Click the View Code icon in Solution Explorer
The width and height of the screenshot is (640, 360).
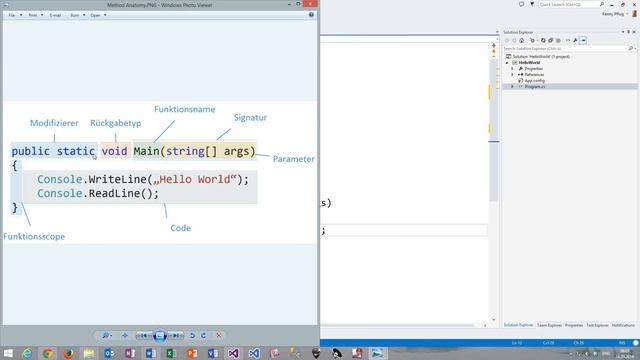(x=568, y=40)
